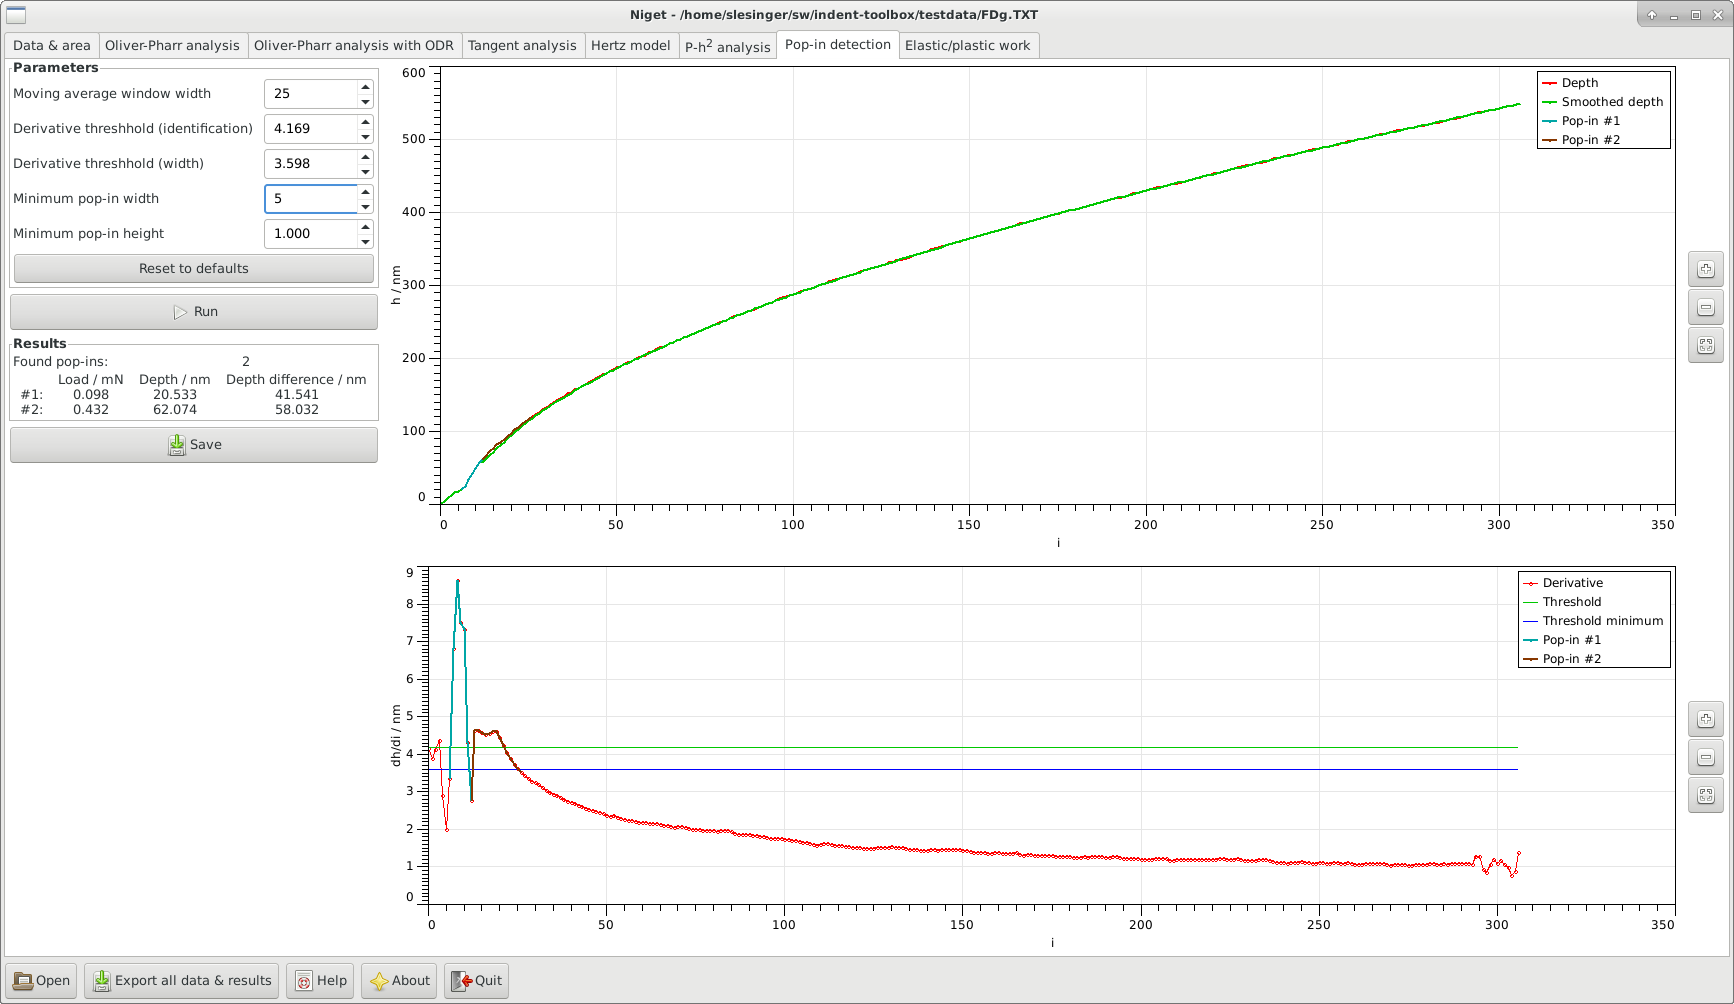Image resolution: width=1734 pixels, height=1004 pixels.
Task: Quit the Niget application
Action: point(476,980)
